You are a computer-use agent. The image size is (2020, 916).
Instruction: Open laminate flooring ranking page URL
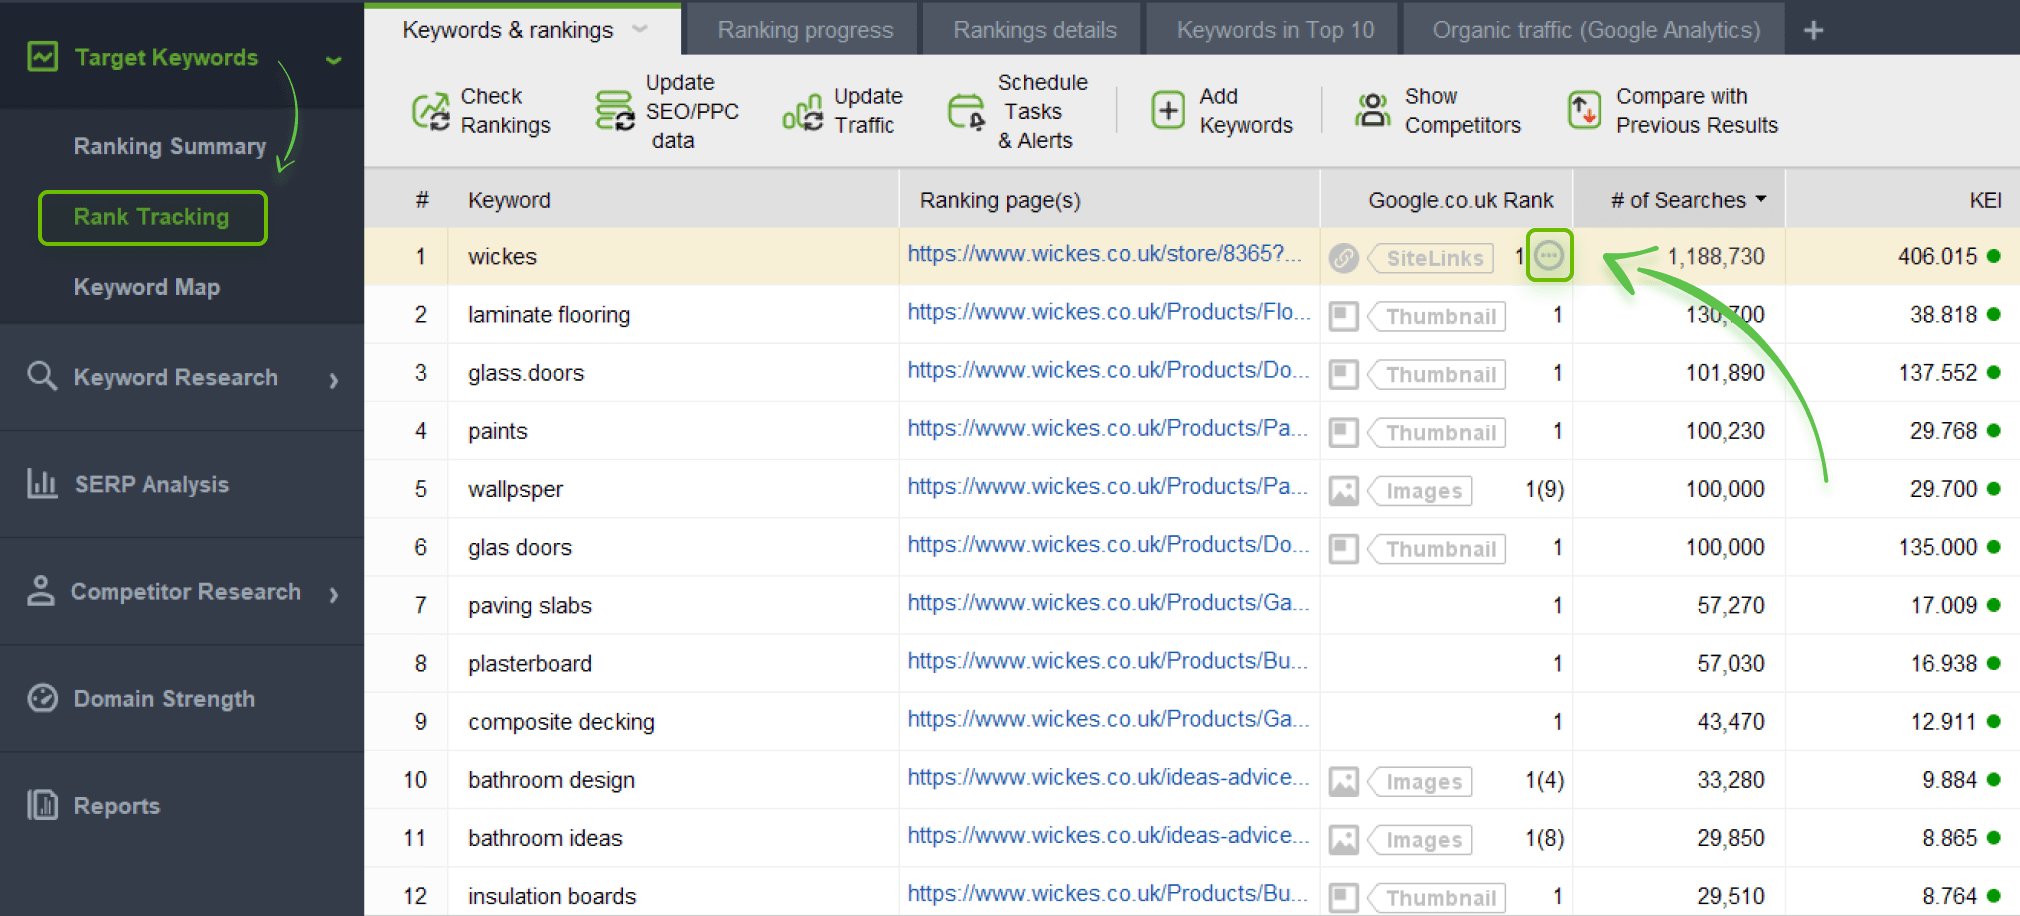pos(1108,312)
